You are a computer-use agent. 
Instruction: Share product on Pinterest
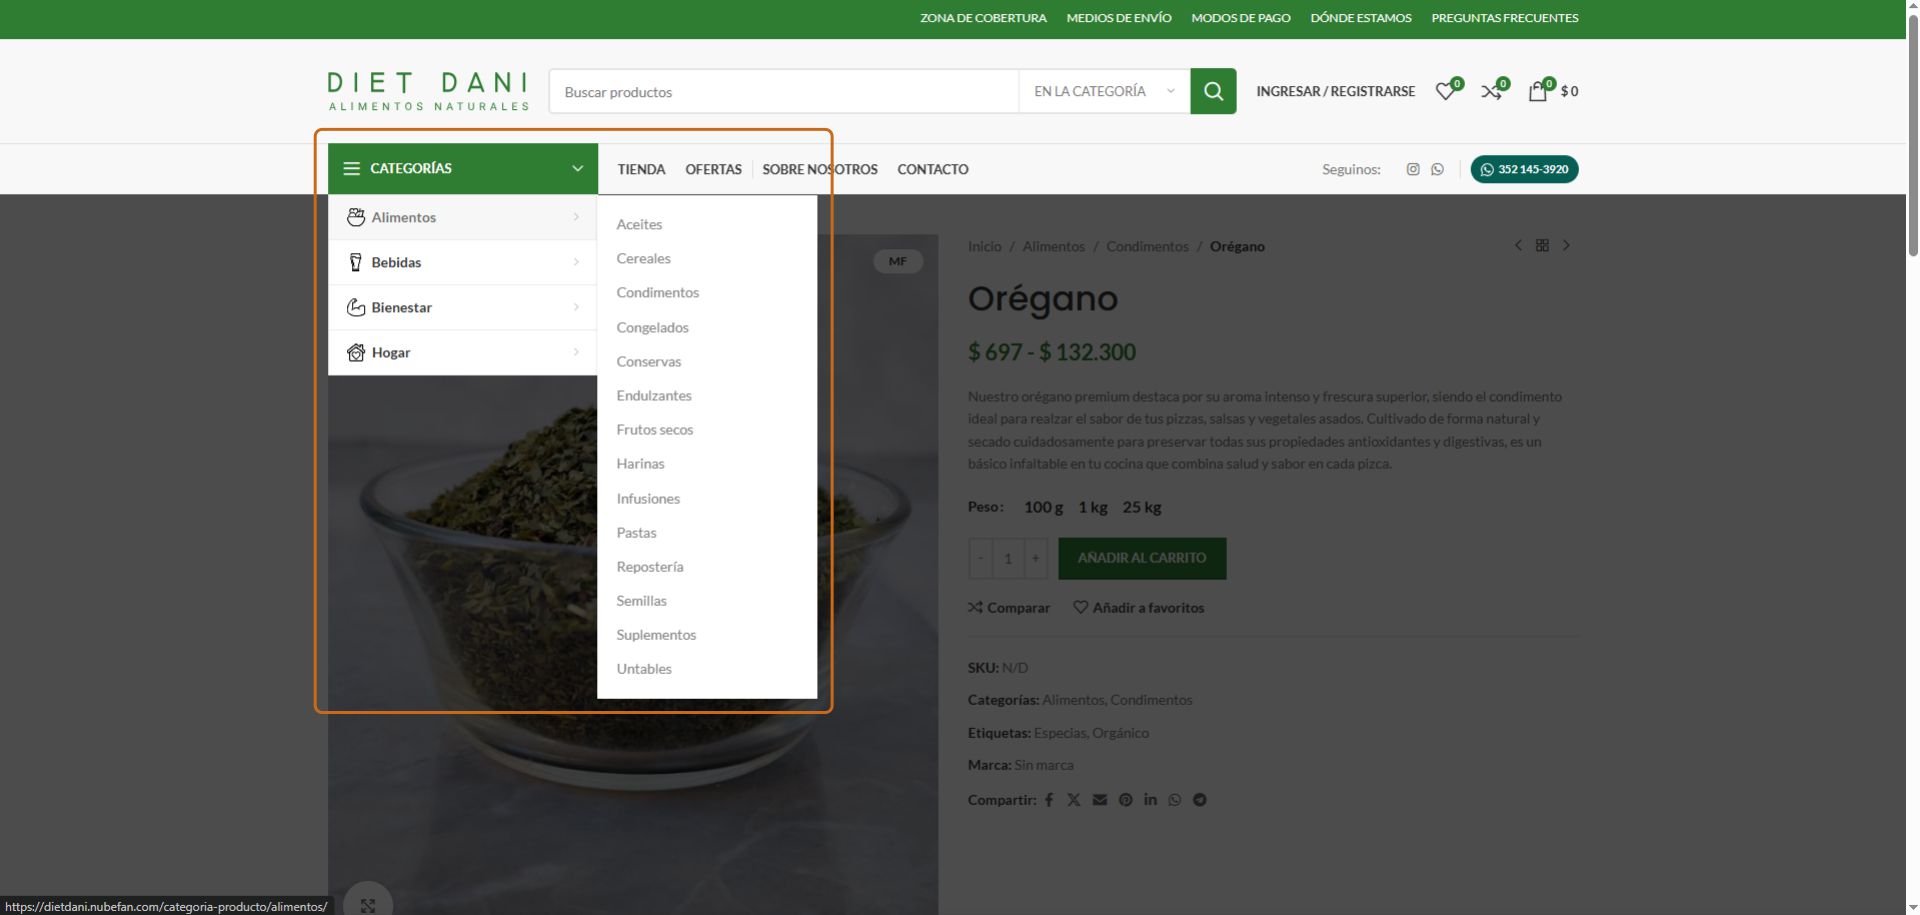[1125, 800]
